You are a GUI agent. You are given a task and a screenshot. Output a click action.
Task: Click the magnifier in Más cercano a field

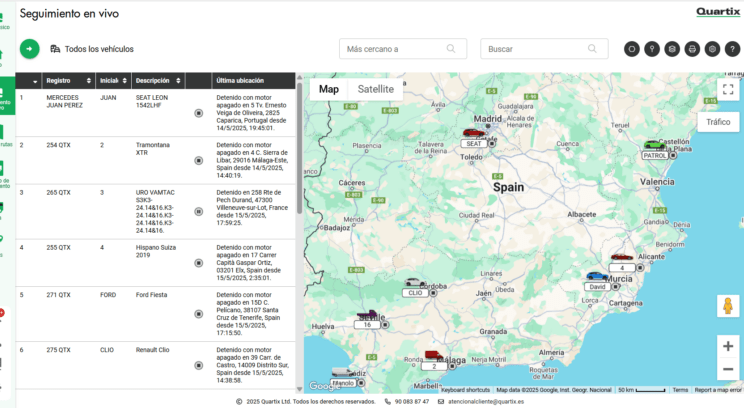(x=451, y=48)
